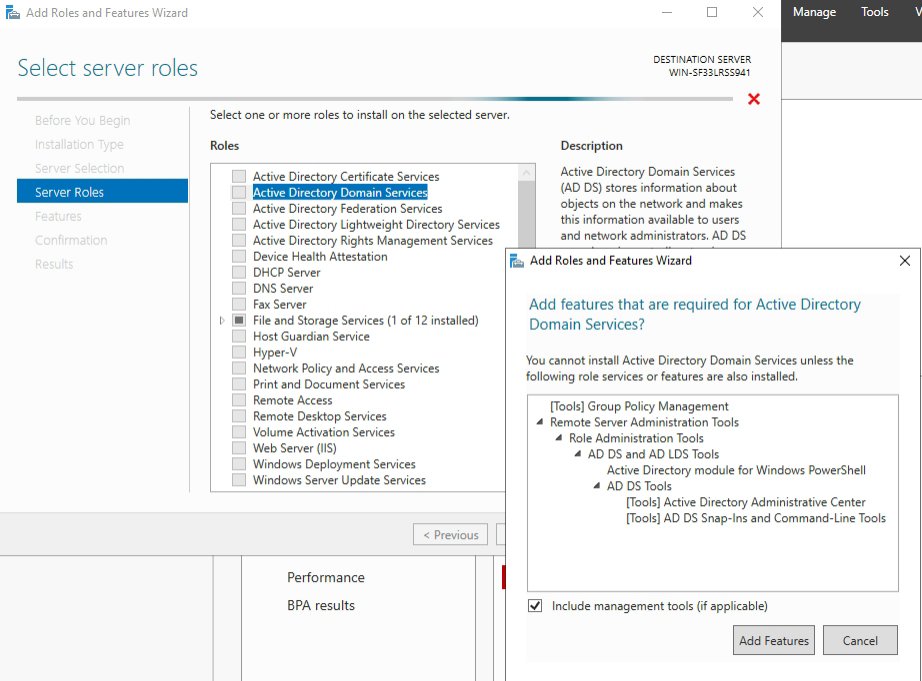Open the Manage menu
922x681 pixels.
814,12
